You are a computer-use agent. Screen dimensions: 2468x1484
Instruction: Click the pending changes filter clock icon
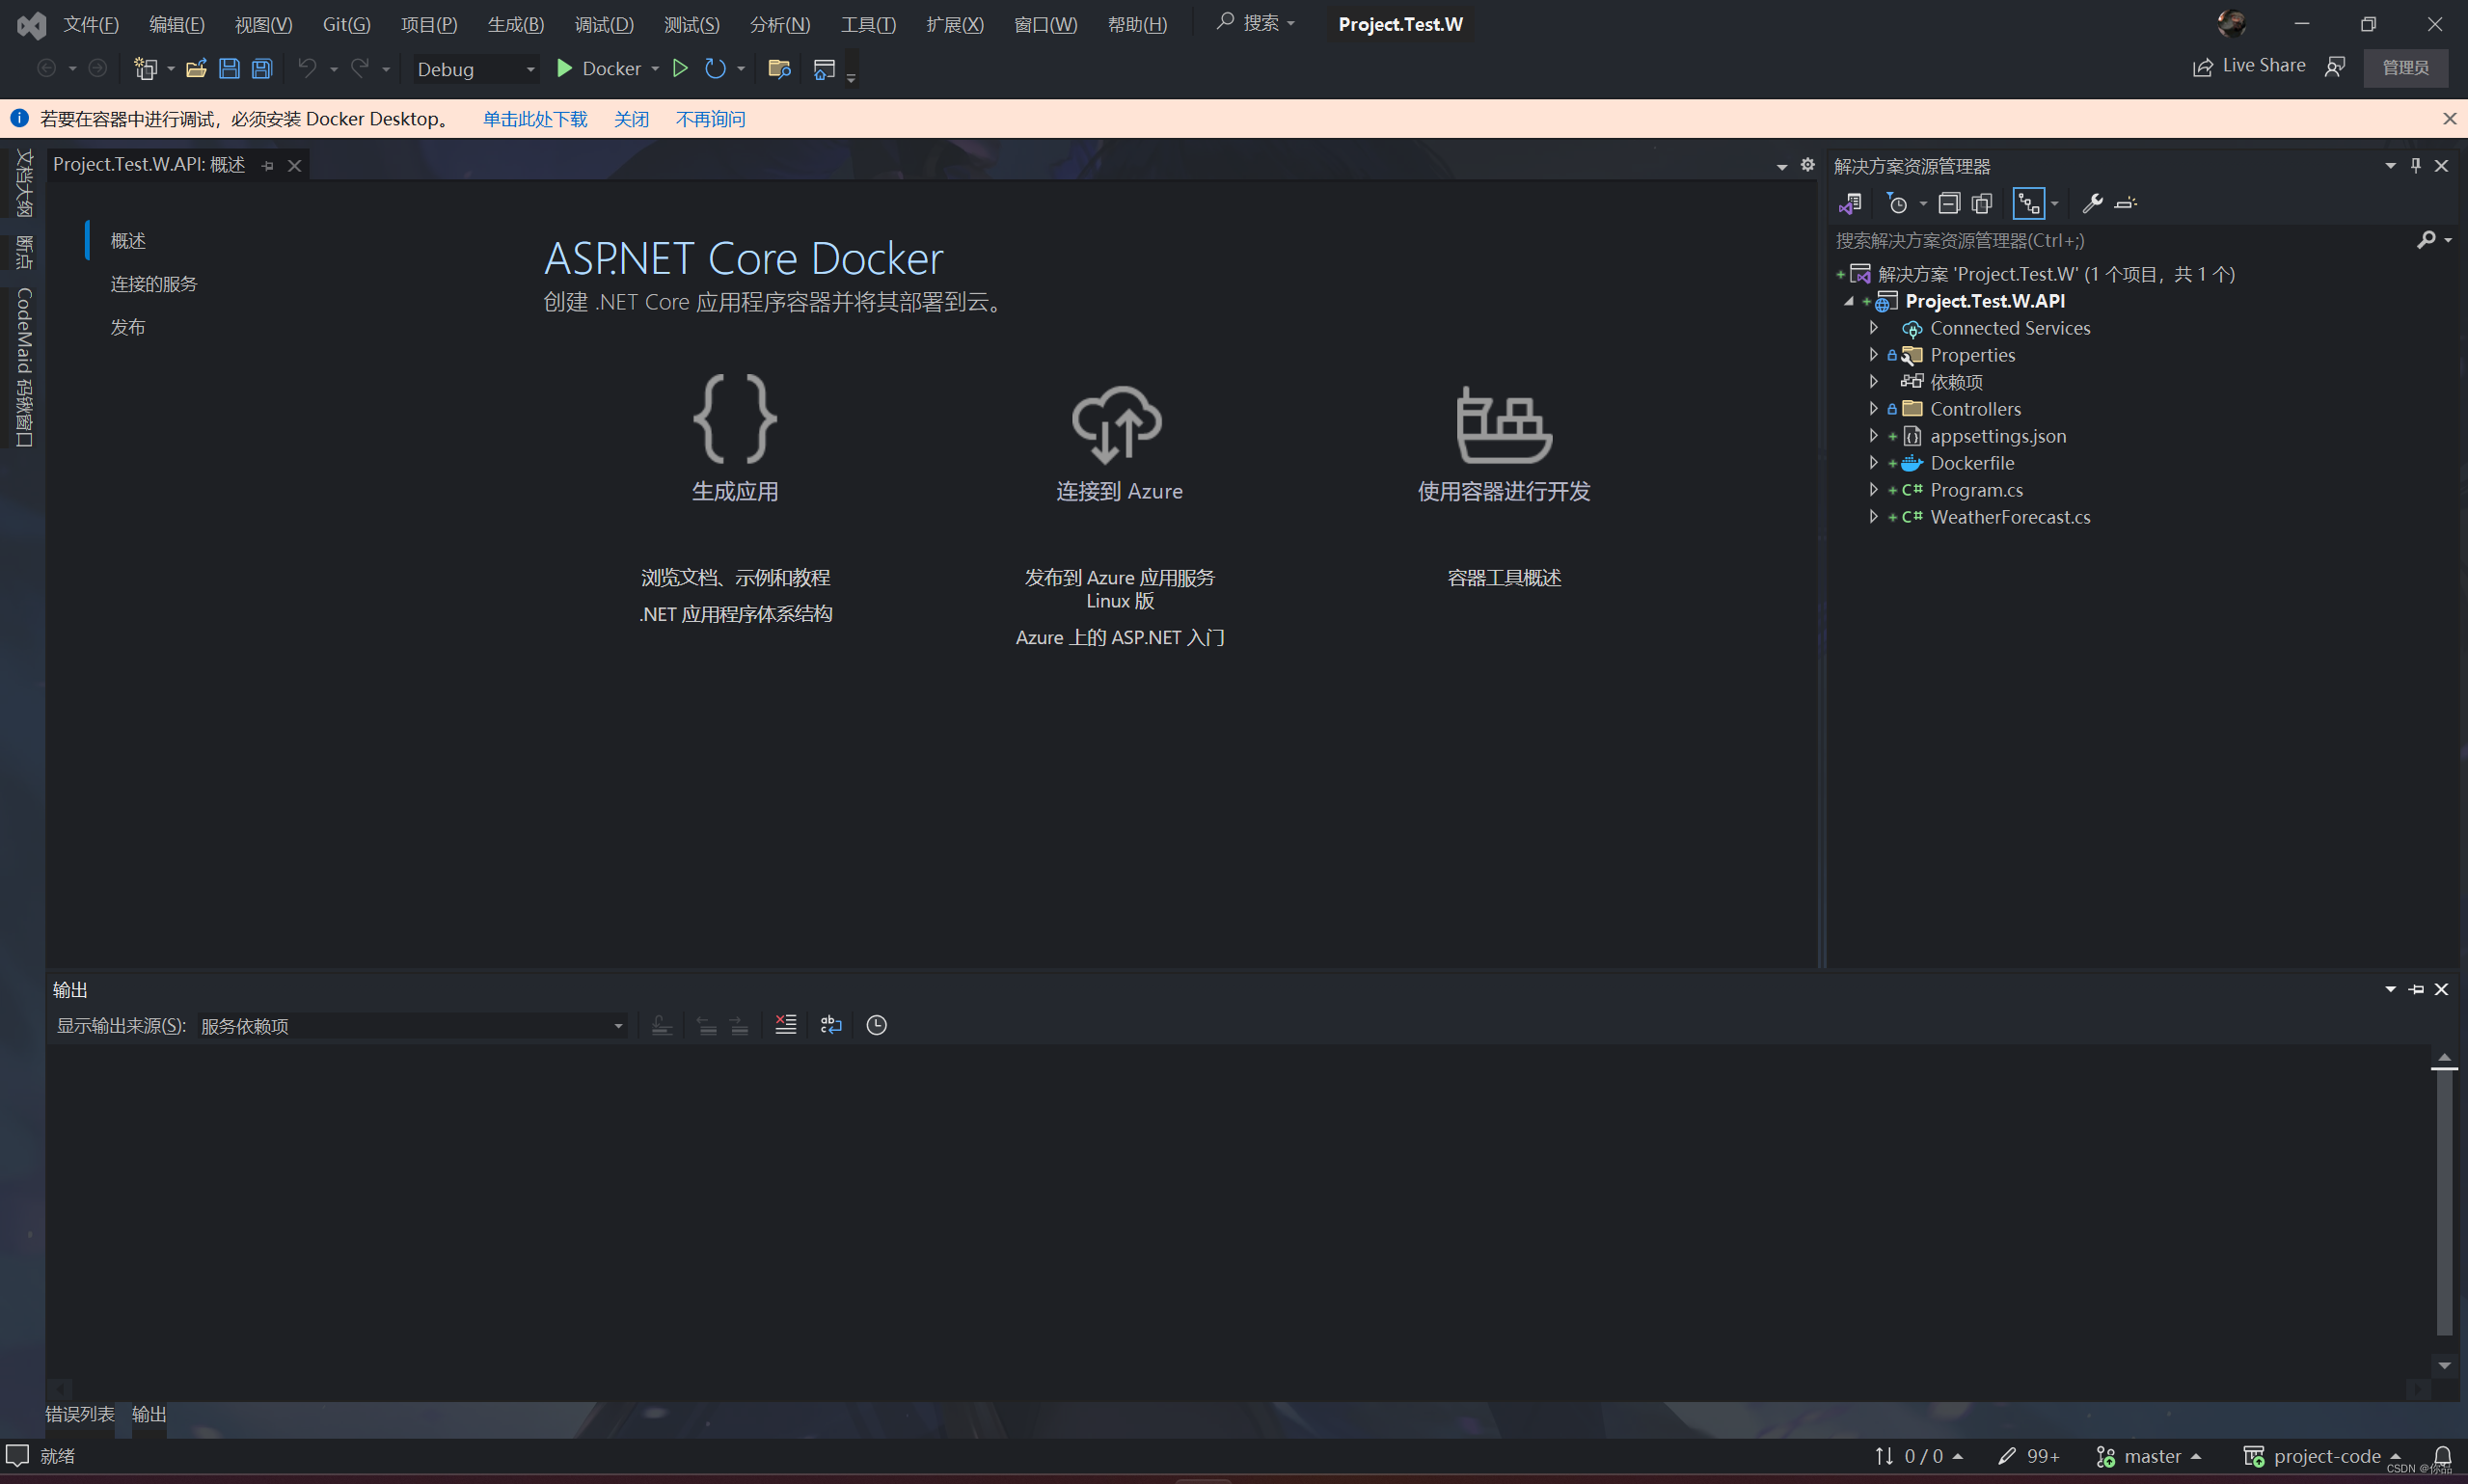point(1897,204)
